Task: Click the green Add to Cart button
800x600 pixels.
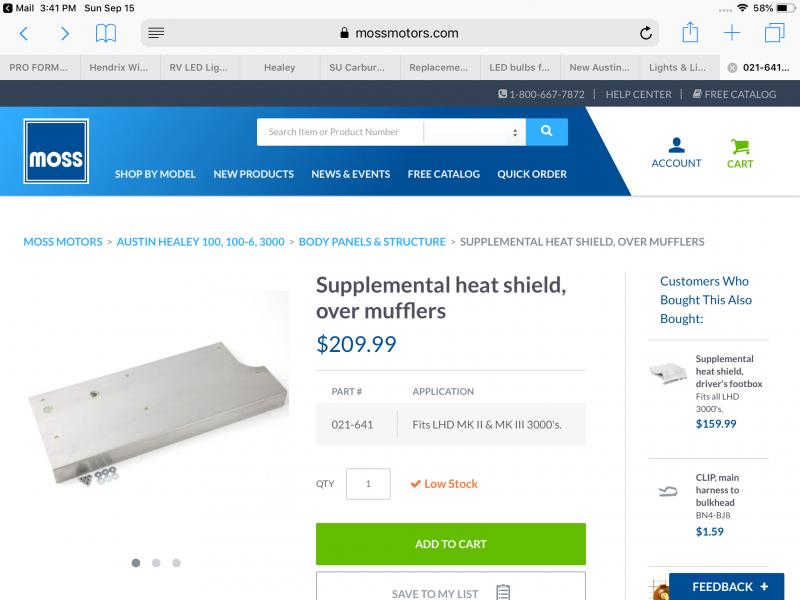Action: pos(451,544)
